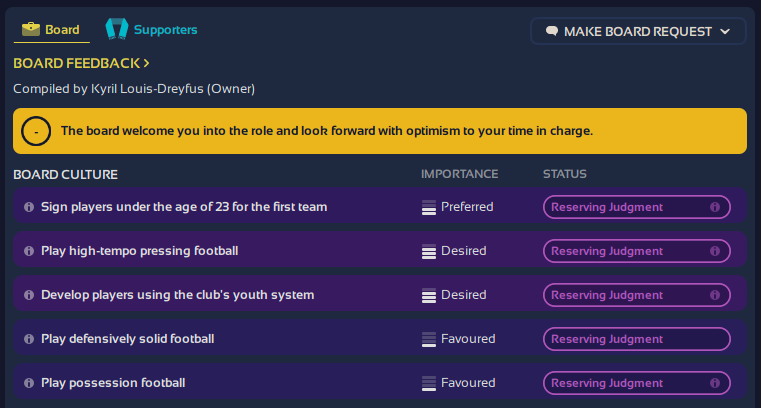Click info icon in high-tempo pressing status pill
Viewport: 761px width, 408px height.
click(715, 251)
